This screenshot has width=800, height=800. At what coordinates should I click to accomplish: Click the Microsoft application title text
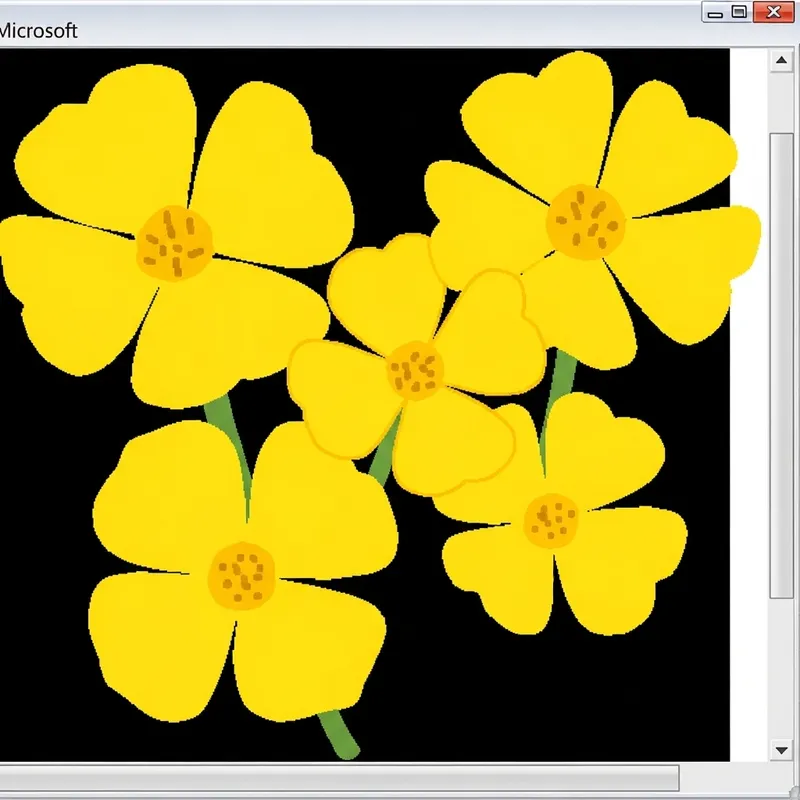[37, 31]
